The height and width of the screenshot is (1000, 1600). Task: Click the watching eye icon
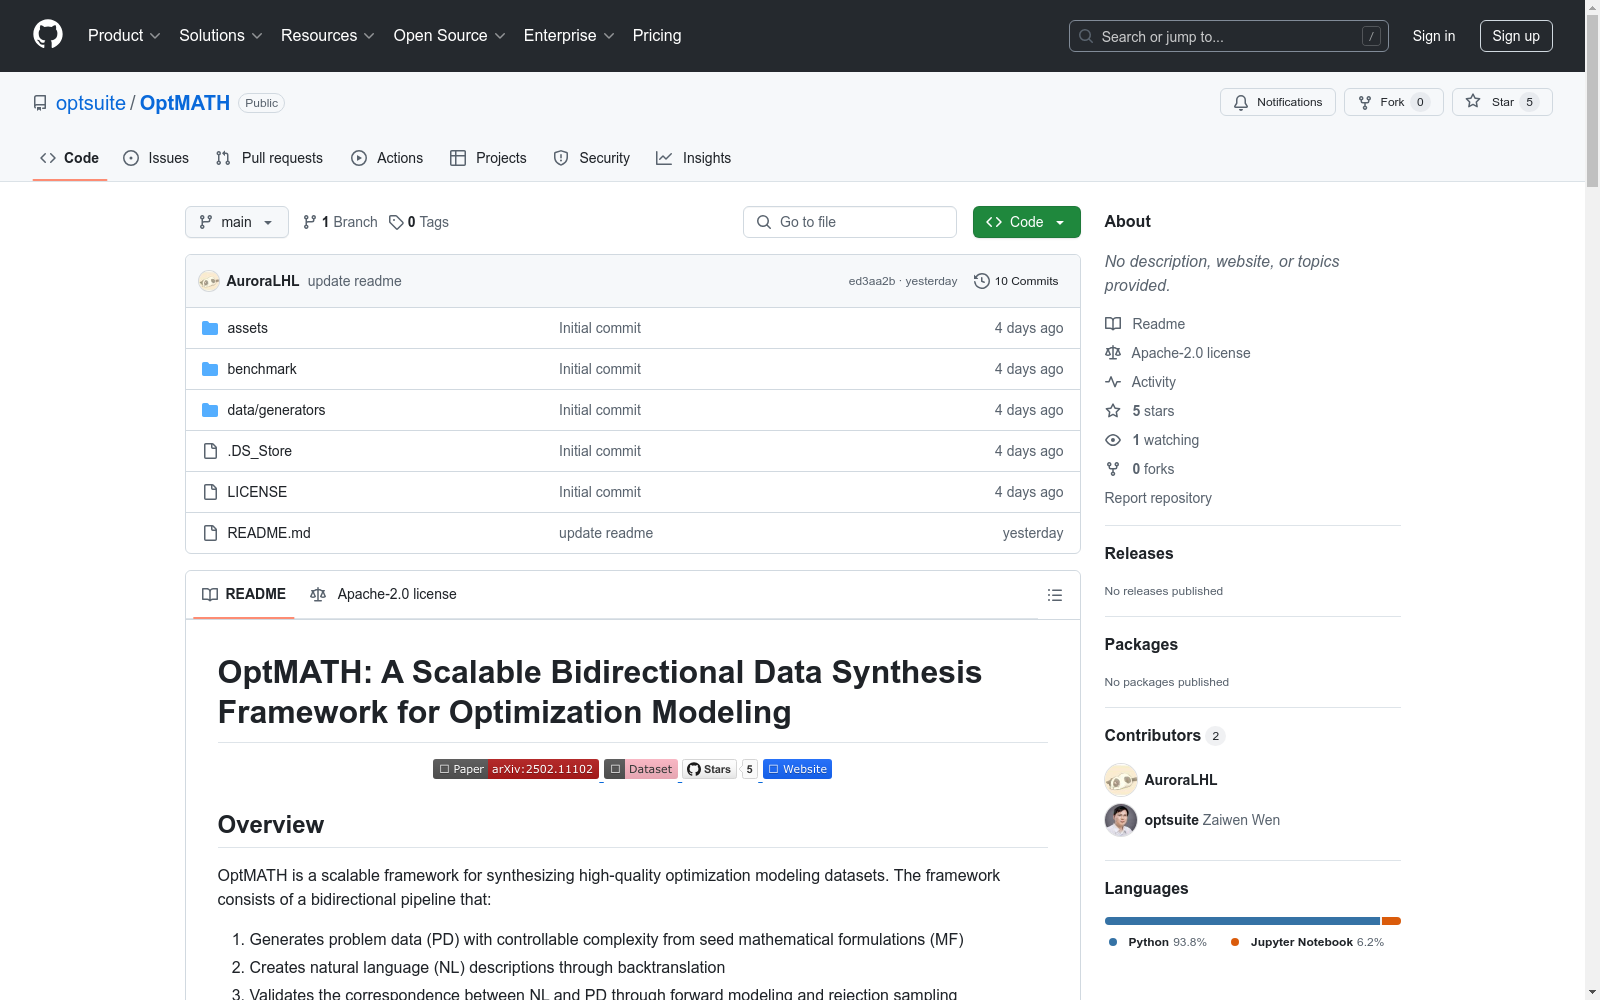pyautogui.click(x=1113, y=440)
